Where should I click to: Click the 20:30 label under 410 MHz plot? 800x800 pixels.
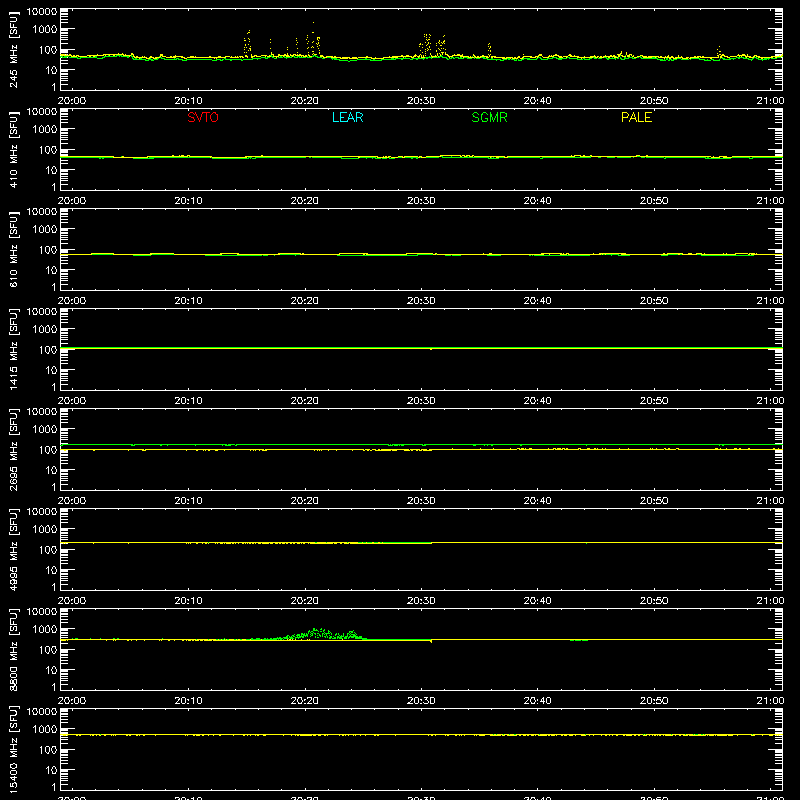(x=421, y=201)
